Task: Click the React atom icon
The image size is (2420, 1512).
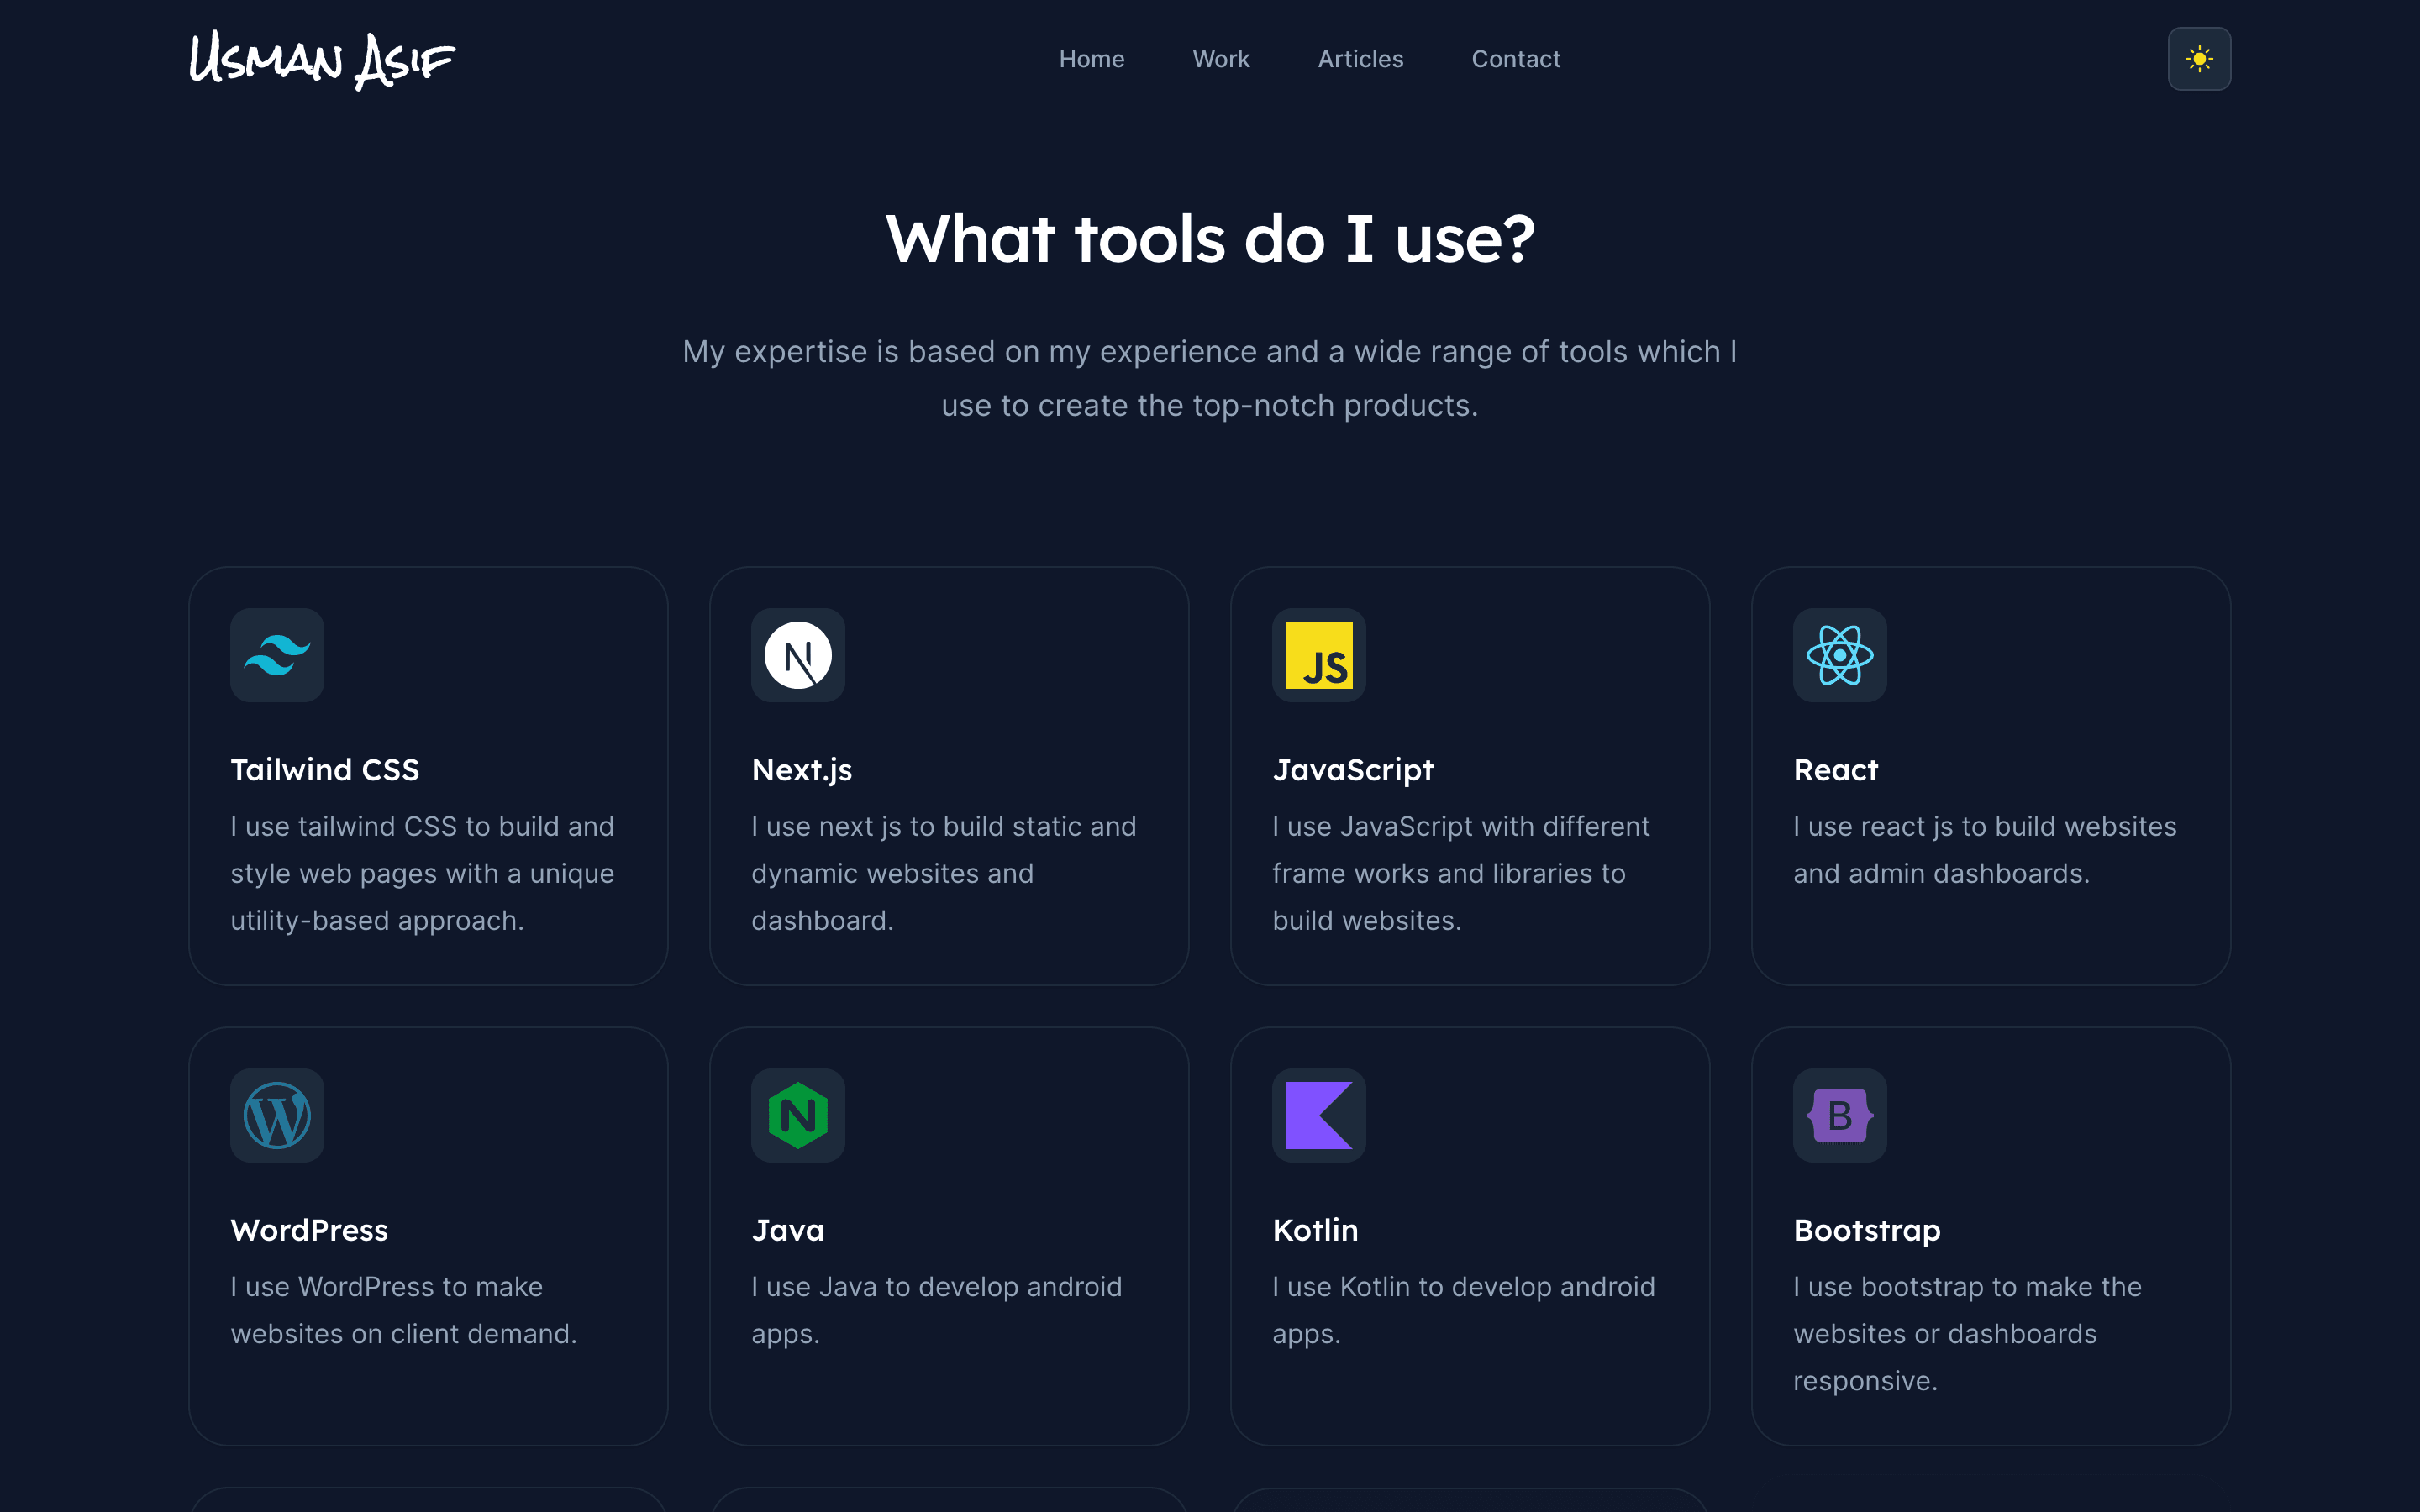Action: pos(1839,655)
